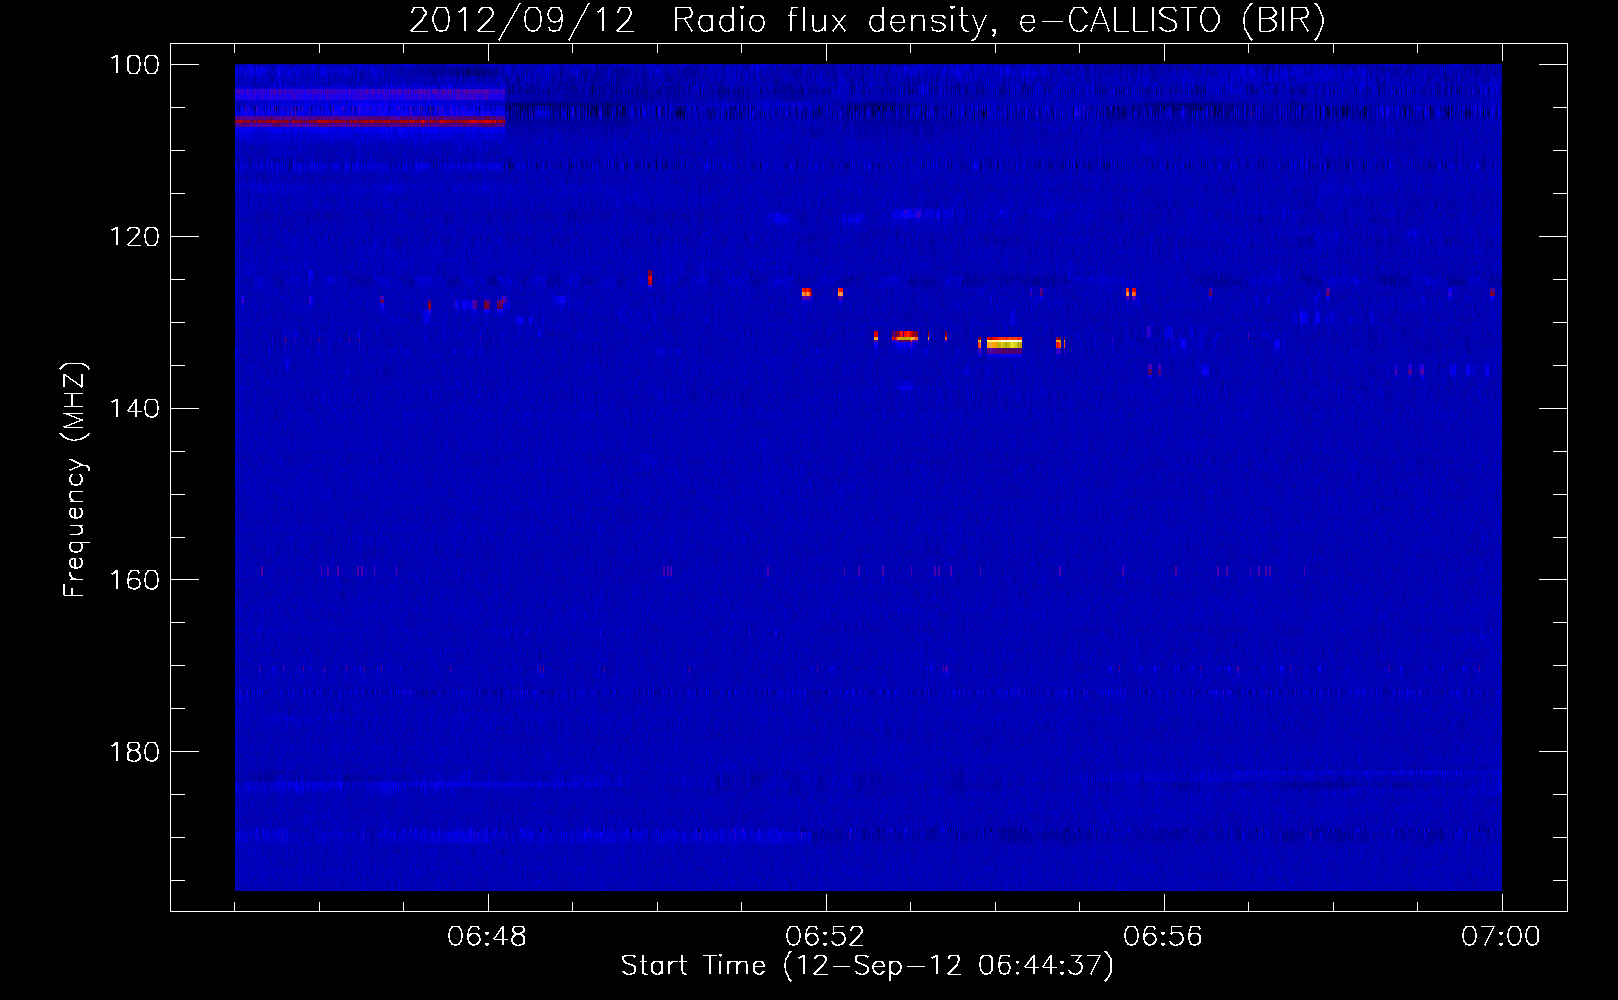Click the bright yellow burst near 132 MHz

click(1004, 344)
